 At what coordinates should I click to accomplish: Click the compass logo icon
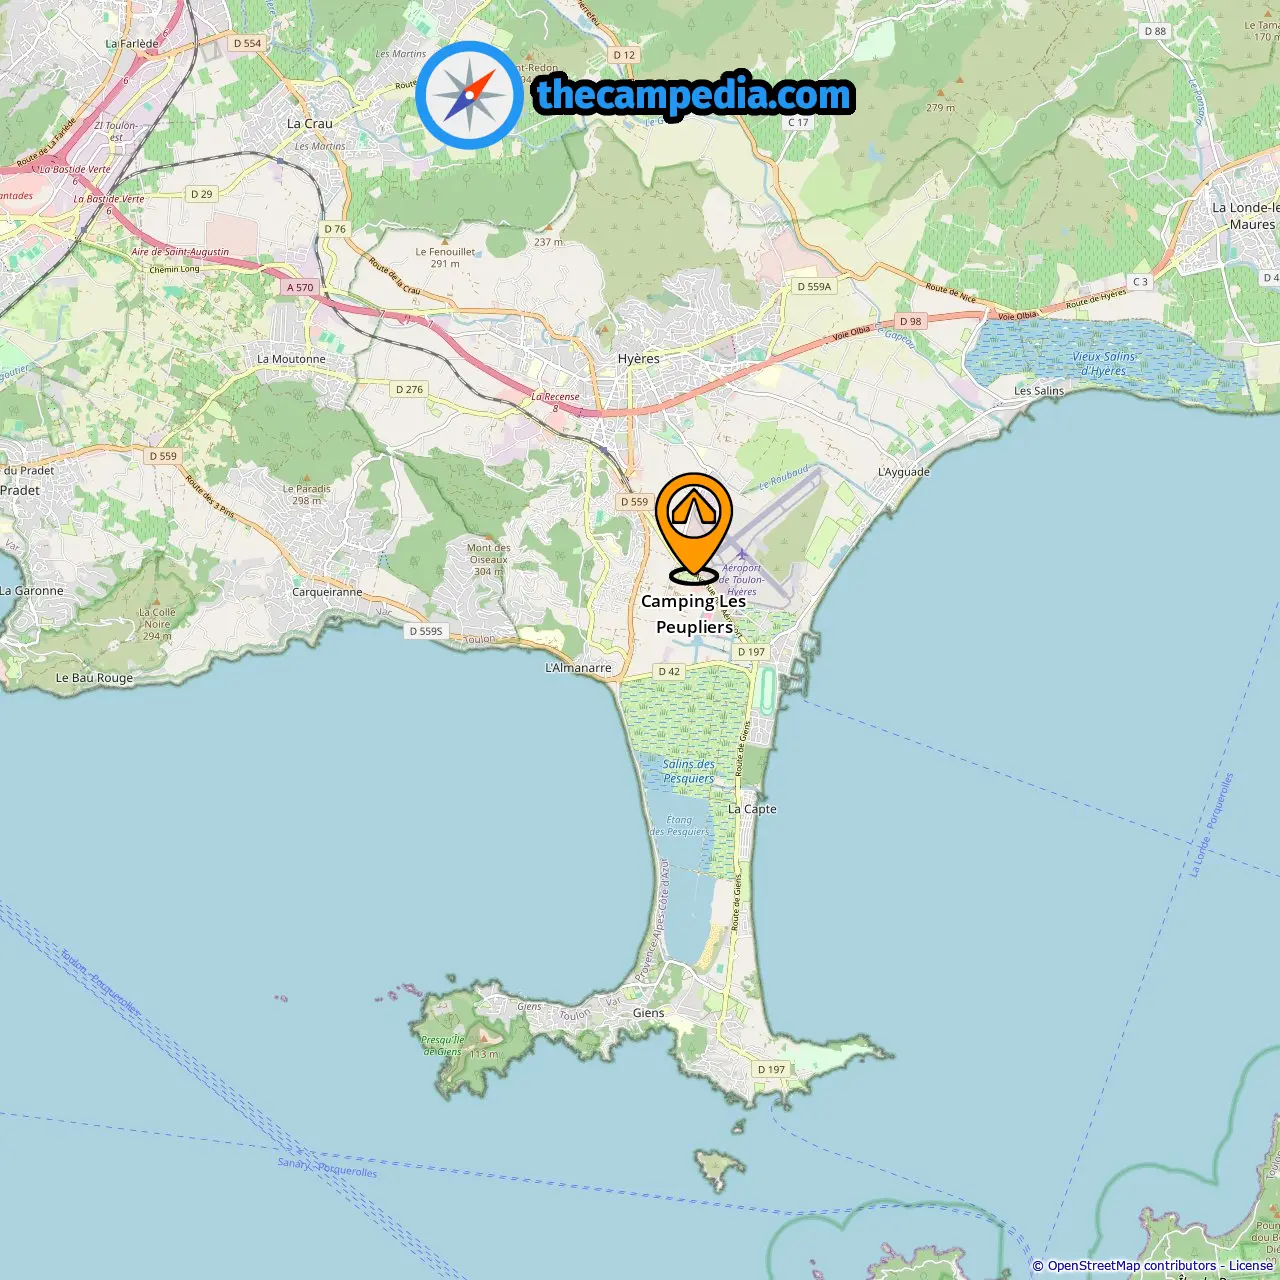coord(469,96)
